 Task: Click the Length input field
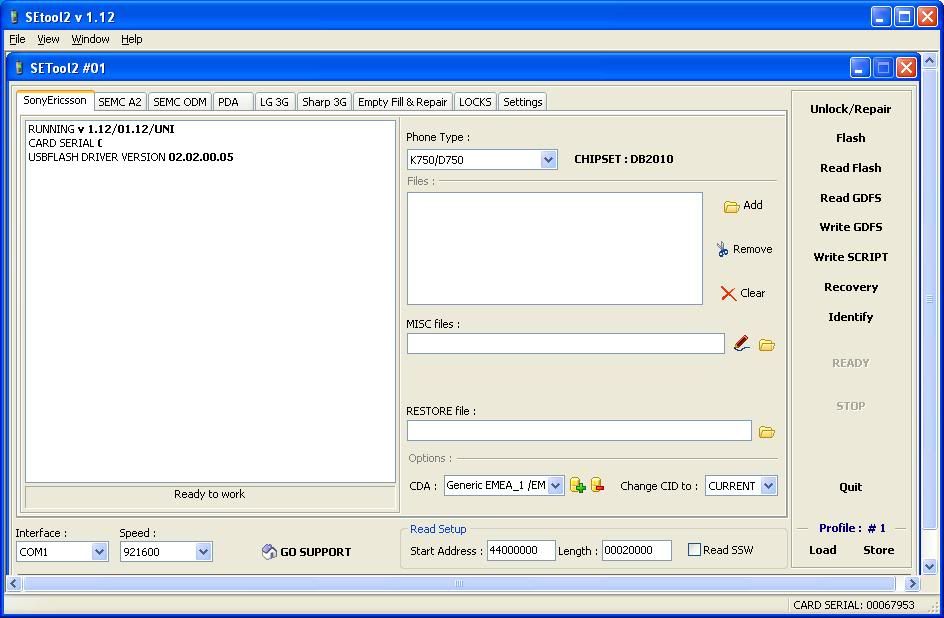636,550
